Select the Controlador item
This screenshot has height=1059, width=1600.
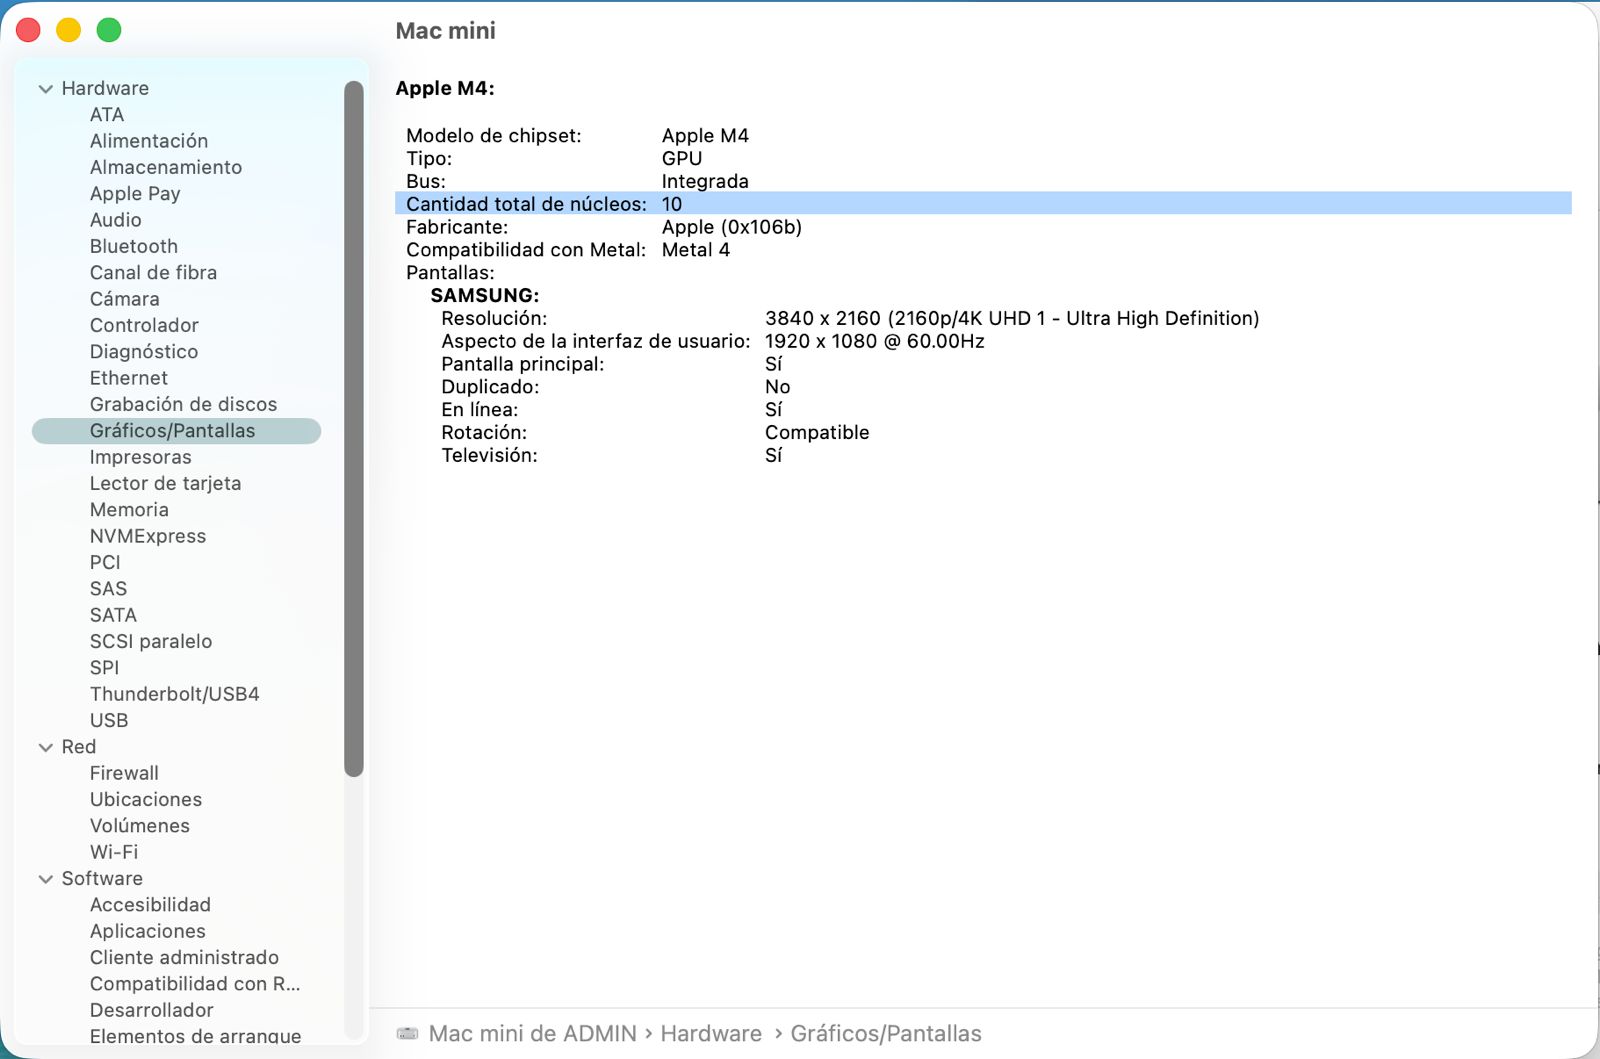pyautogui.click(x=144, y=325)
